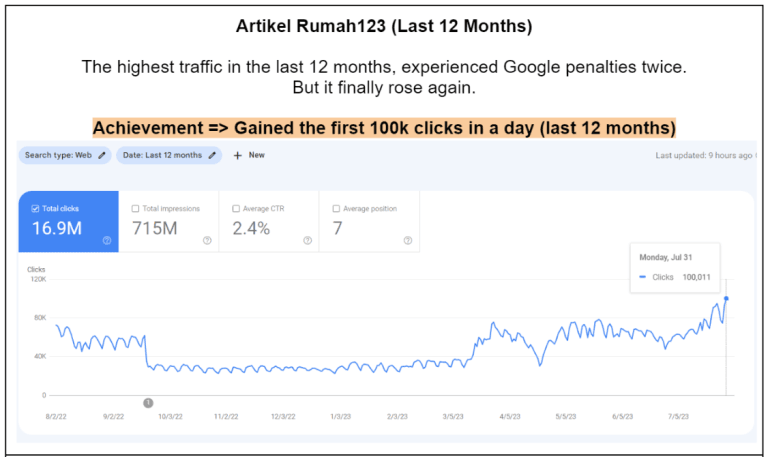This screenshot has height=457, width=768.
Task: Select the 715M Total impressions card
Action: click(169, 221)
